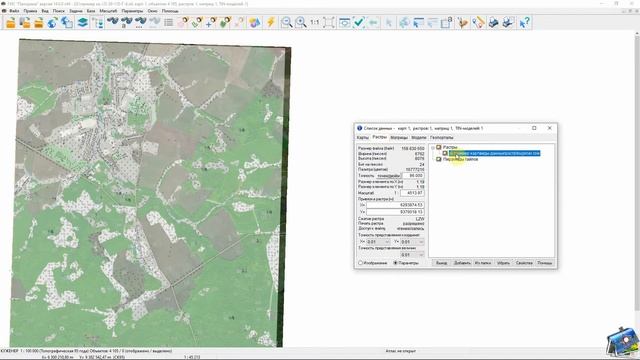The width and height of the screenshot is (640, 360).
Task: Click the ruler measurement tool icon
Action: 478,22
